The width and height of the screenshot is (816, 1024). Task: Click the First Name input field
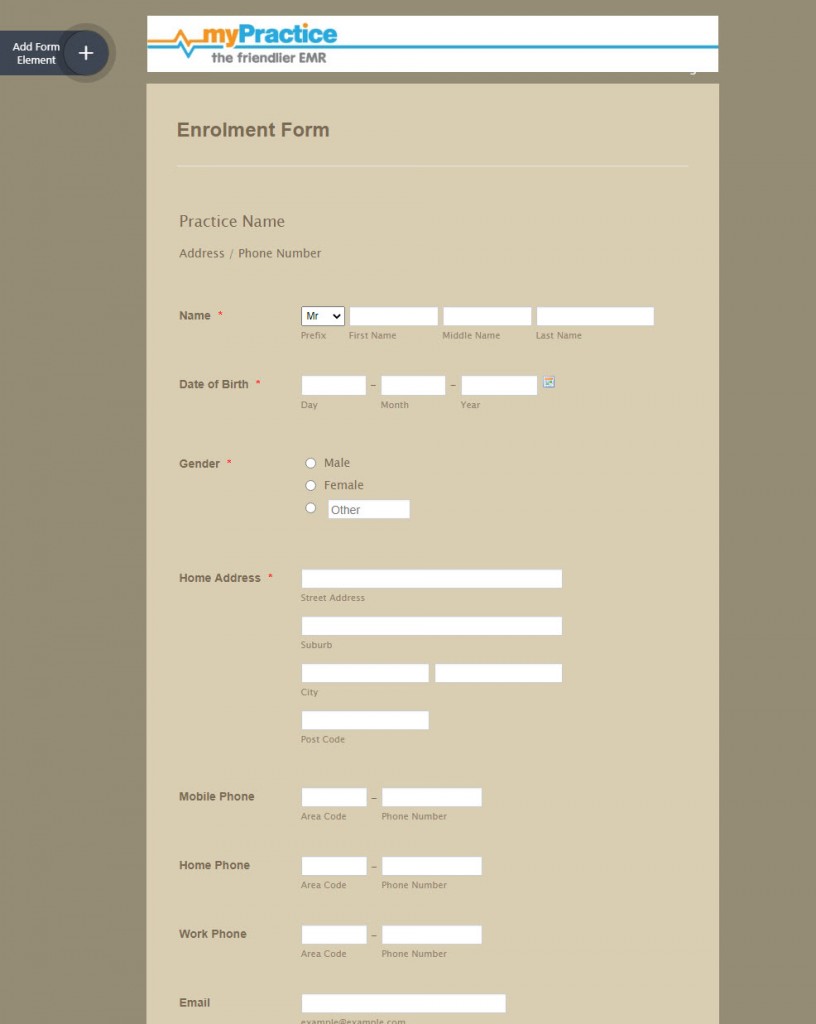coord(394,316)
